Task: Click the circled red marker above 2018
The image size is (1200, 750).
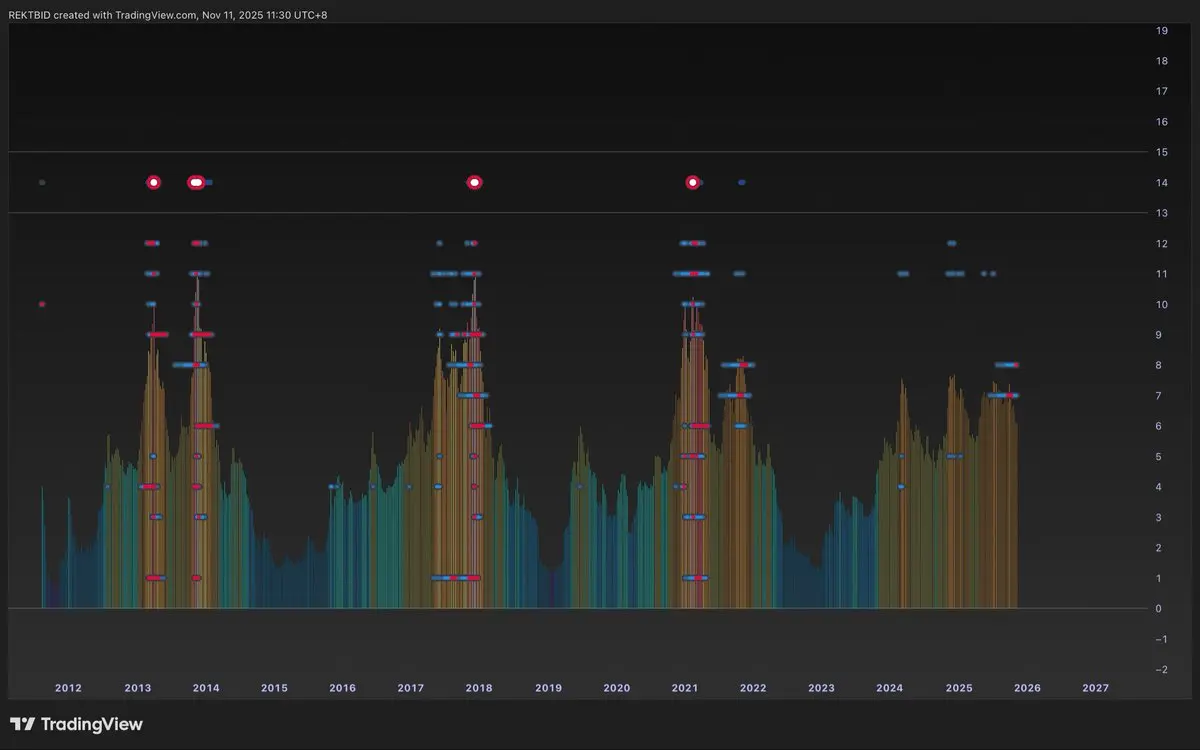Action: click(474, 182)
